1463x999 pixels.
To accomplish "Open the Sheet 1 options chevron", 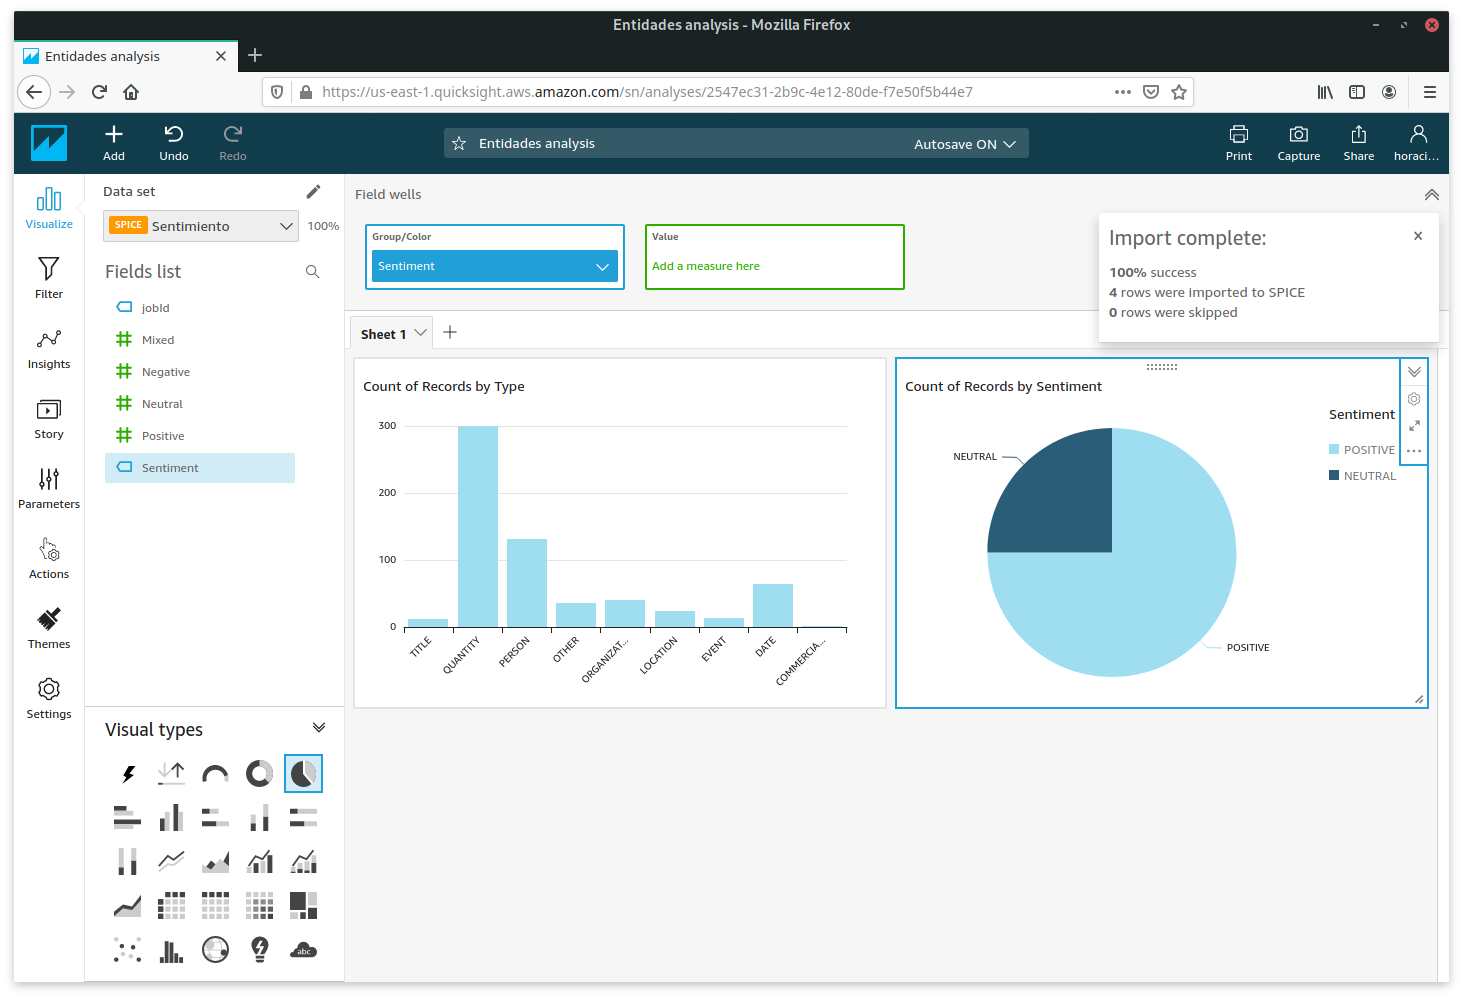I will [421, 332].
